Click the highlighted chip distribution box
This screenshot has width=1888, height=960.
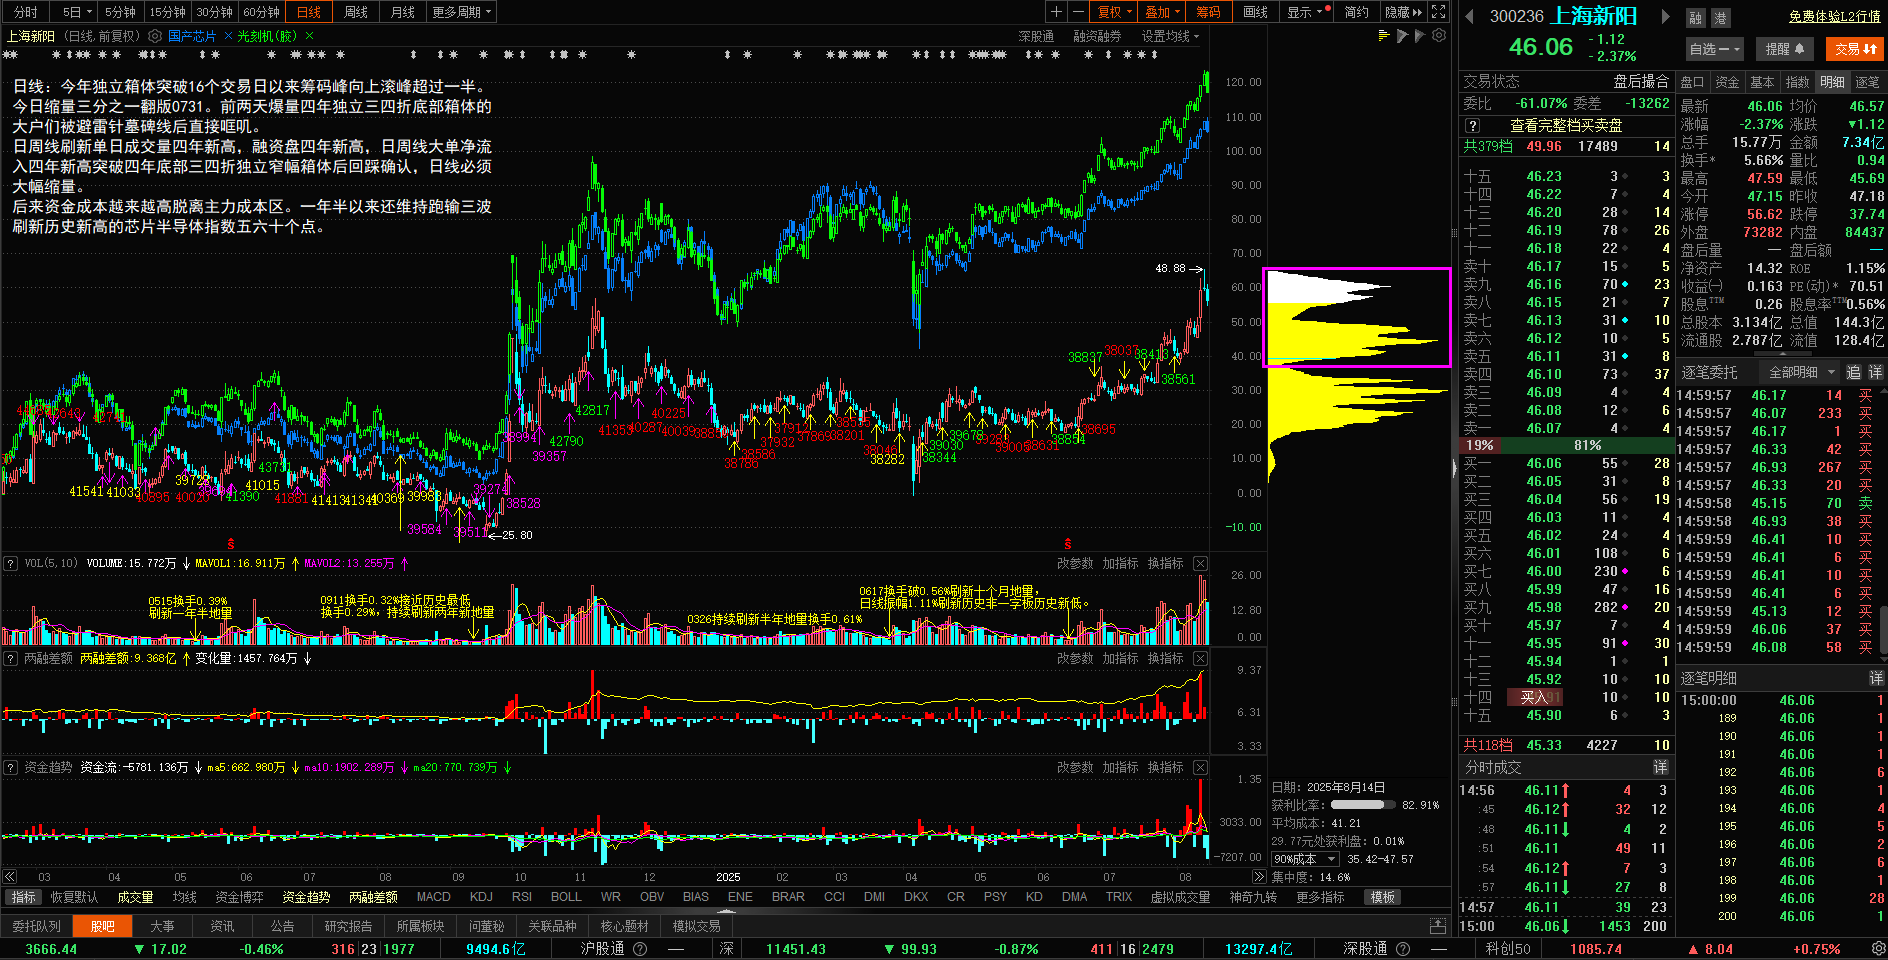click(1357, 317)
